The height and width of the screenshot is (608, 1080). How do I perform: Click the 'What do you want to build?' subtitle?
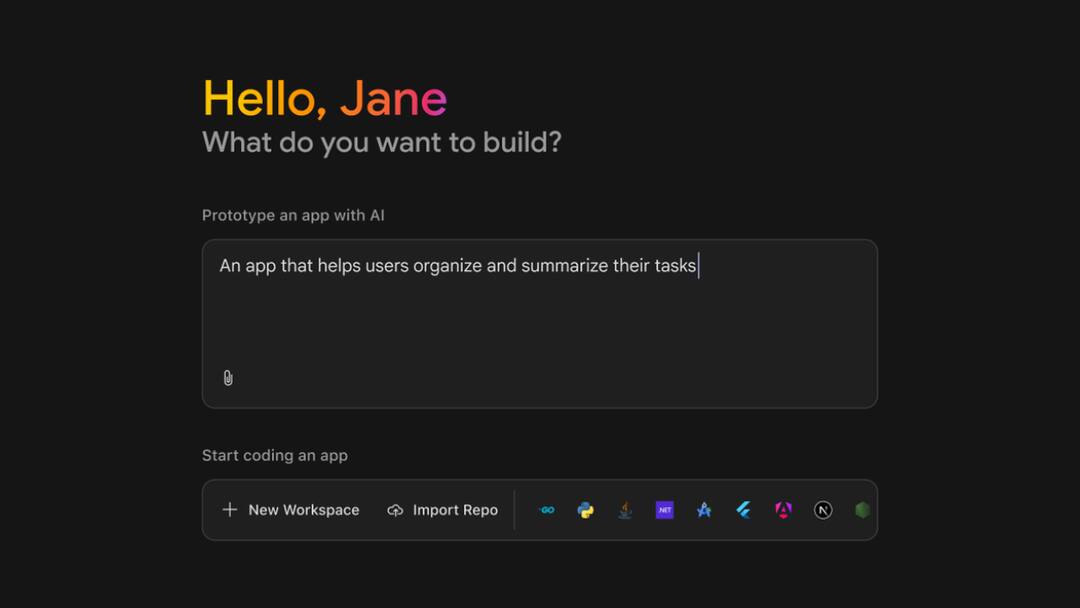point(382,142)
